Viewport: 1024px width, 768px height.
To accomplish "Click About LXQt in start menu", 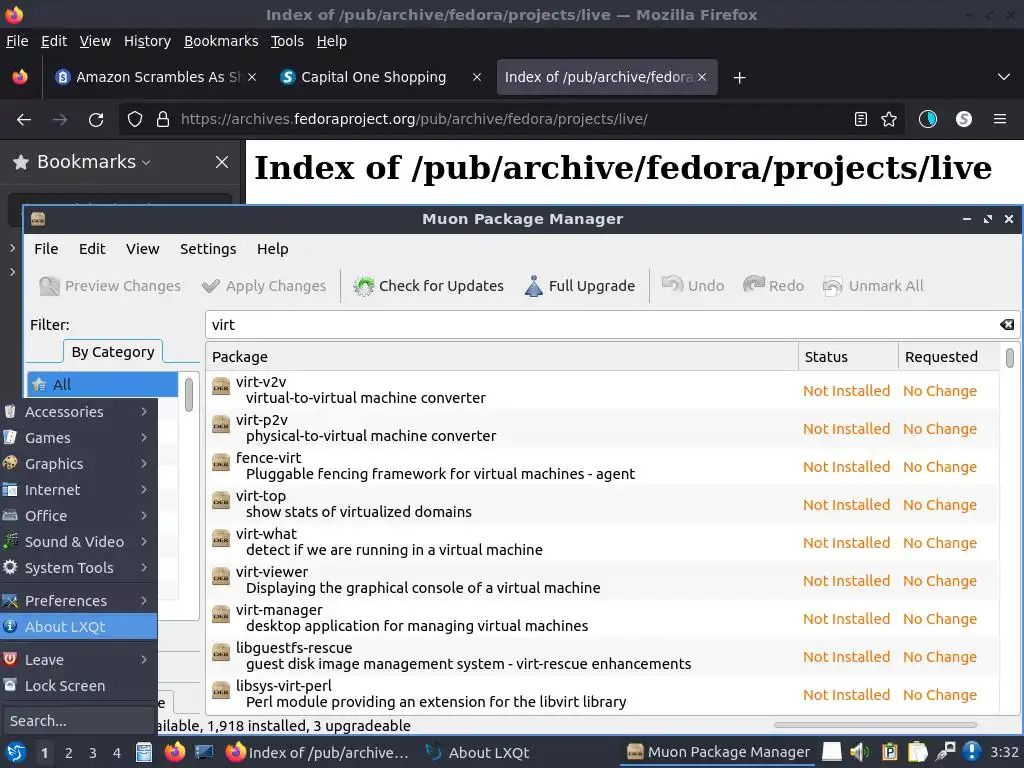I will point(78,627).
